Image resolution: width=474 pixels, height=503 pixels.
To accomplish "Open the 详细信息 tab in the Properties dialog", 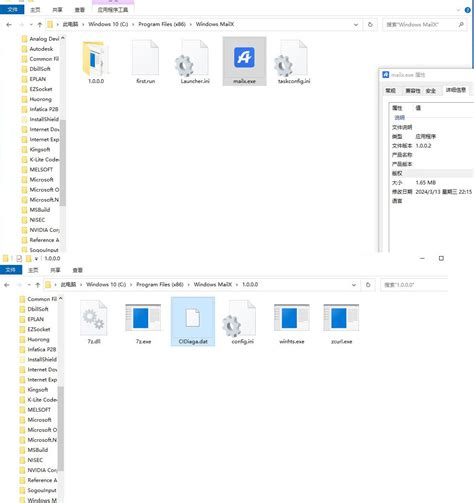I will 456,90.
